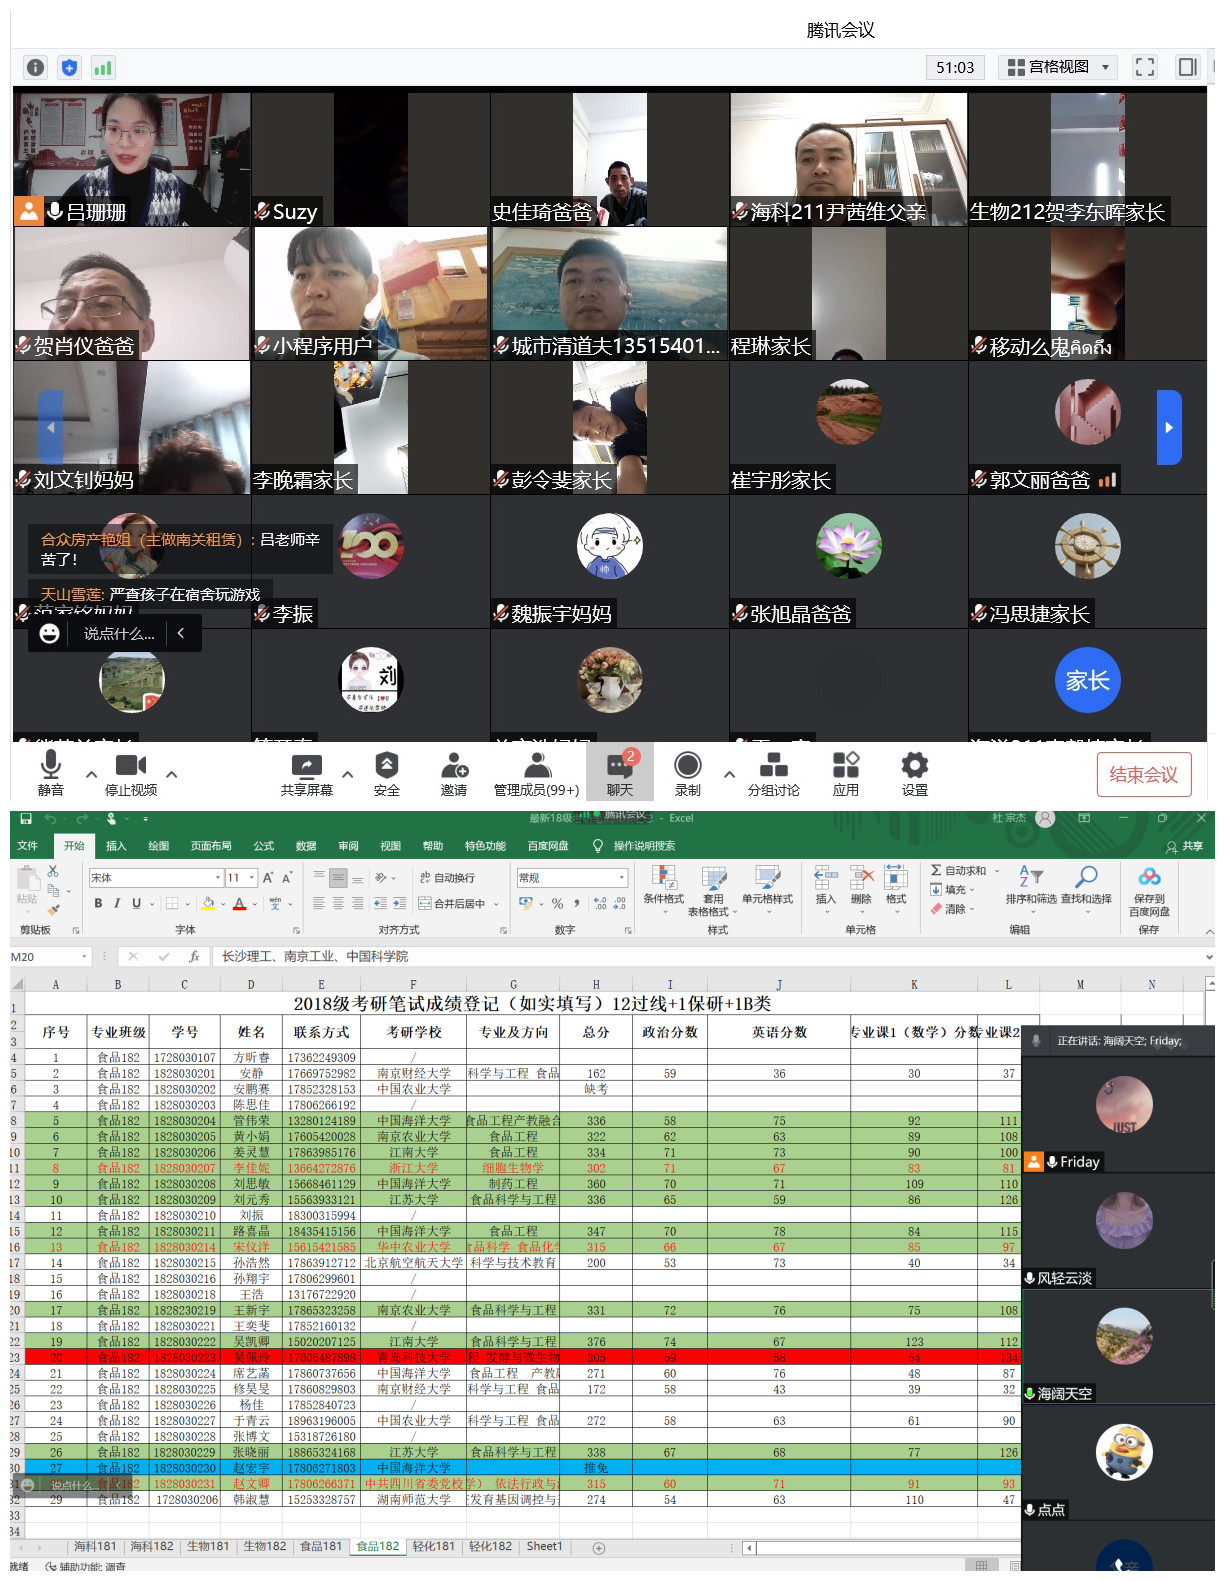Screen dimensions: 1225x1581
Task: Stop camera using 停止视频 button
Action: pos(131,774)
